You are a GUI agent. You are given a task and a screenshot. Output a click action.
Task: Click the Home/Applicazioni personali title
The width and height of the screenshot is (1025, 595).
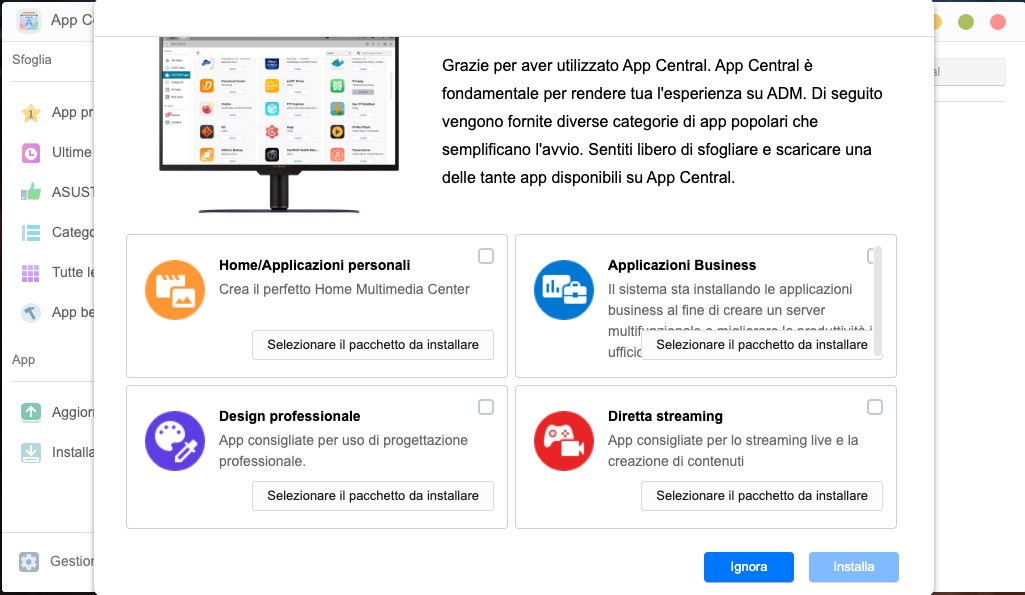tap(314, 265)
